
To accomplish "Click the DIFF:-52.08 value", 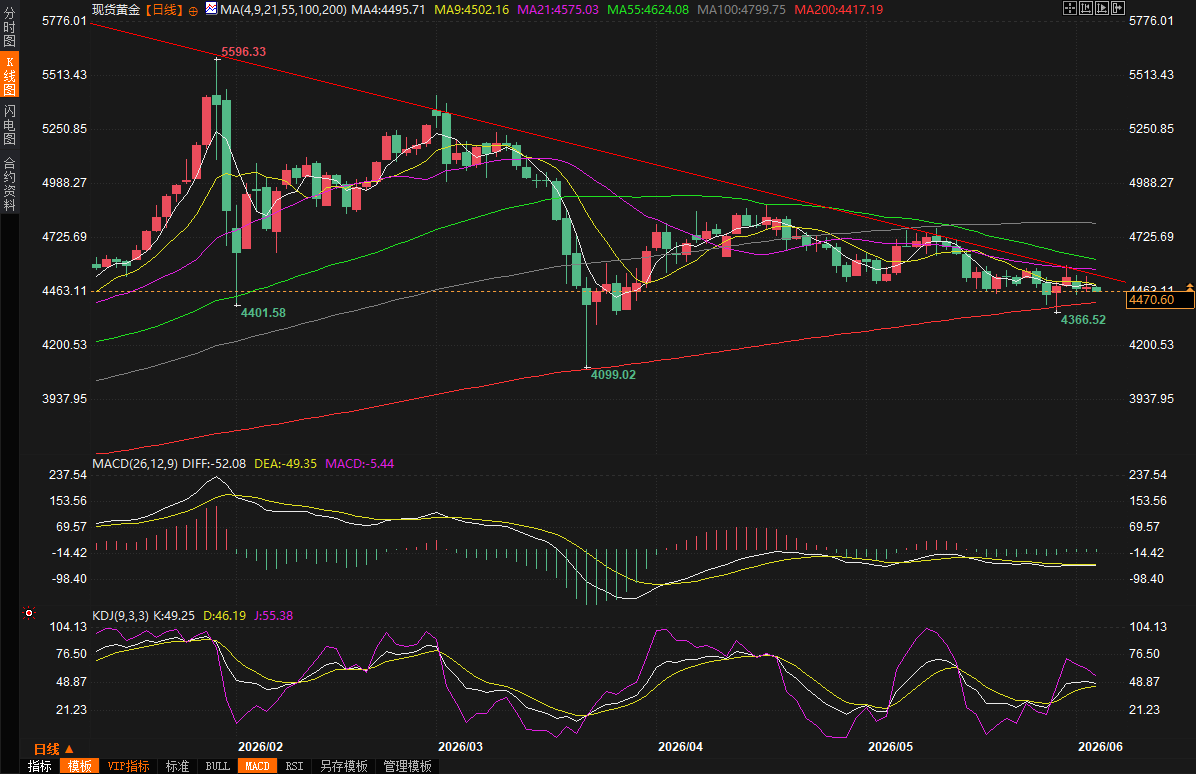I will tap(214, 464).
